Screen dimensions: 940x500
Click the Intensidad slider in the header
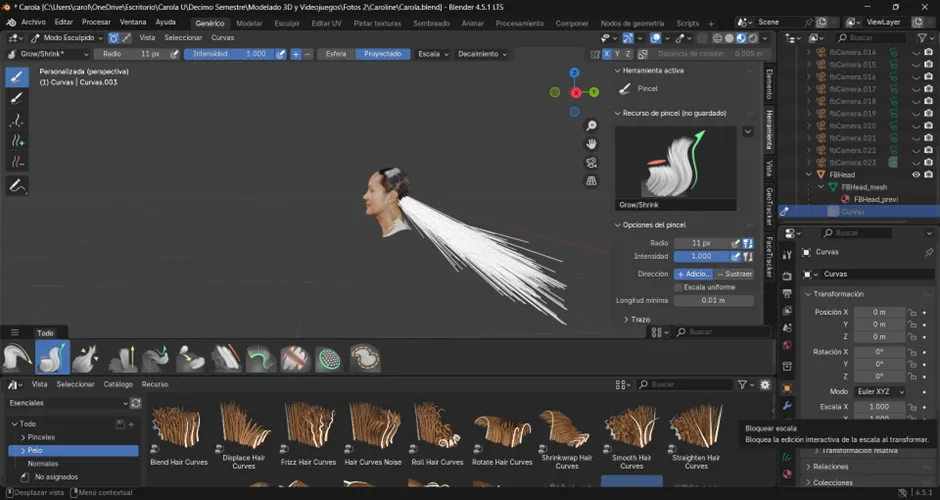coord(229,54)
